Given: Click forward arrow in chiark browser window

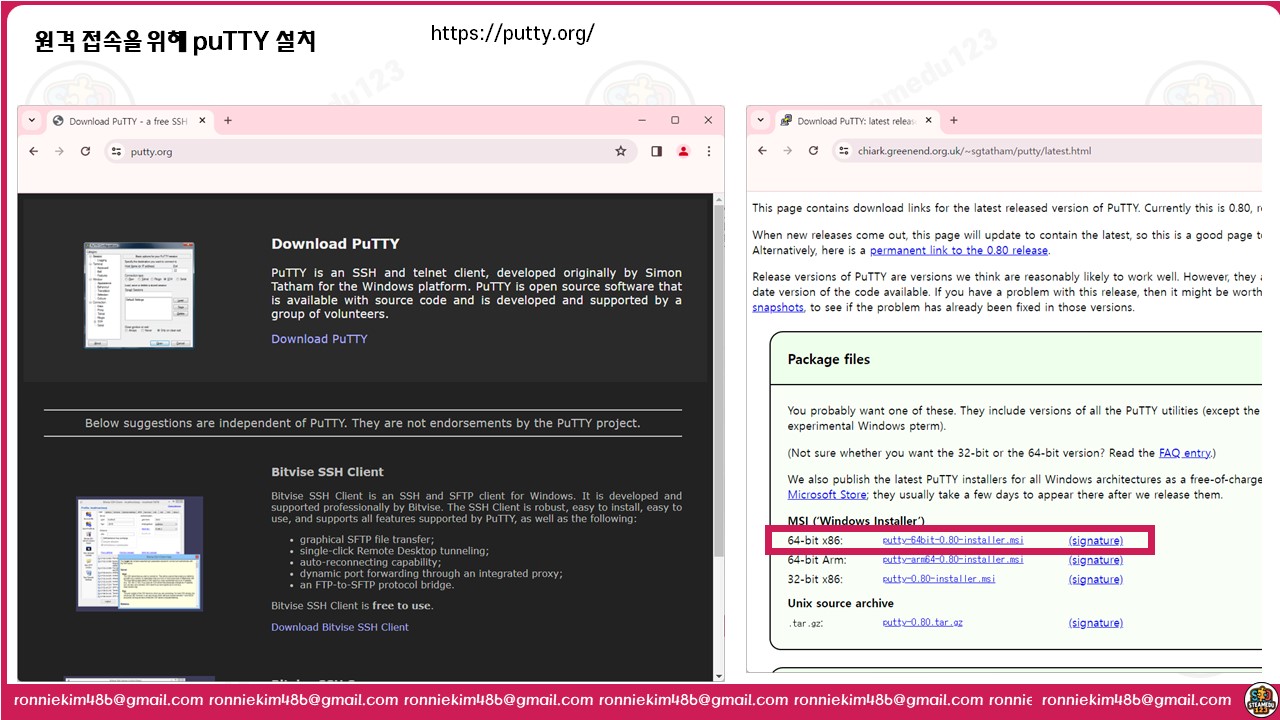Looking at the screenshot, I should pyautogui.click(x=788, y=151).
